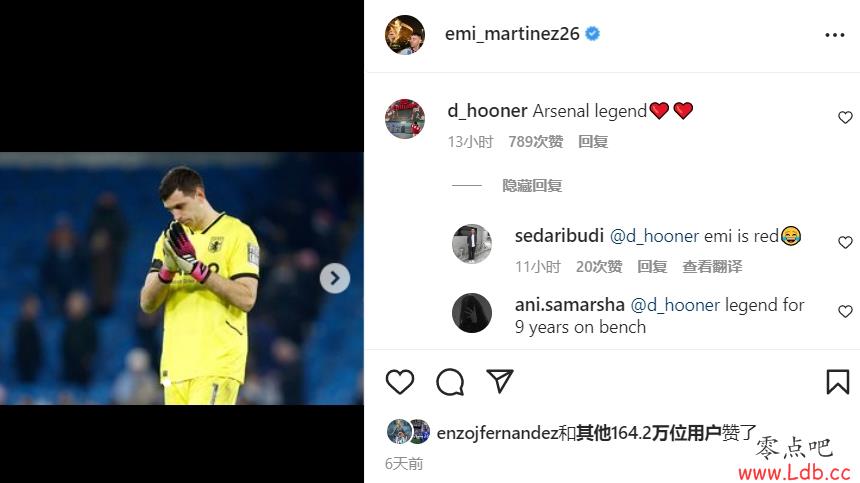860x483 pixels.
Task: Reply to sedaribudi's comment 回复
Action: point(652,266)
